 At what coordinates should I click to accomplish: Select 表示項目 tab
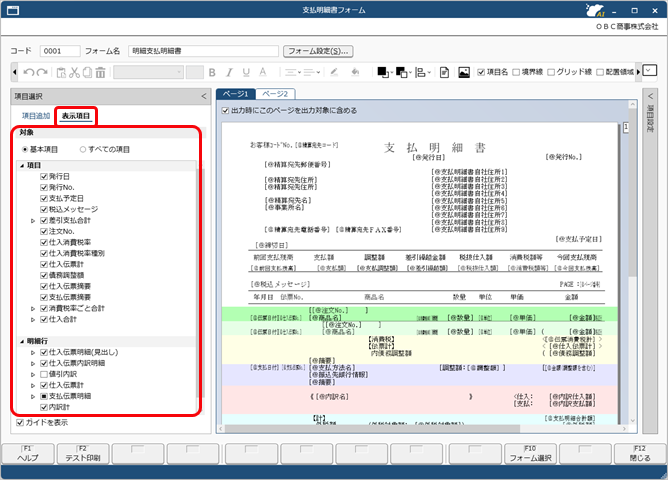[76, 116]
